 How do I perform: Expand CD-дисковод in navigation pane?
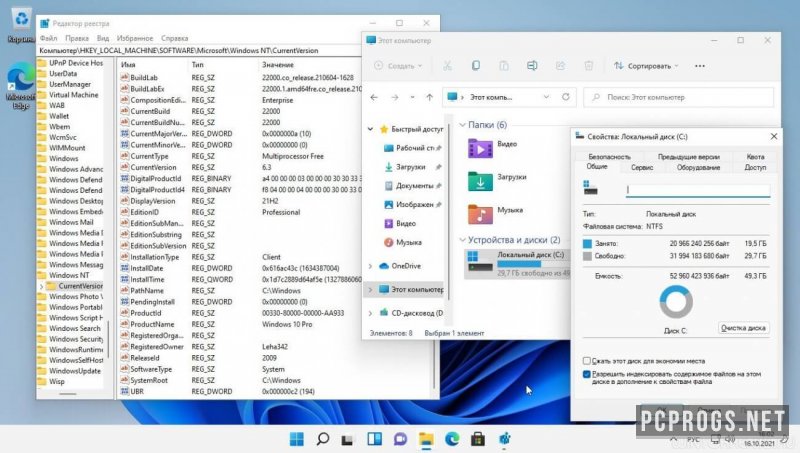tap(370, 313)
